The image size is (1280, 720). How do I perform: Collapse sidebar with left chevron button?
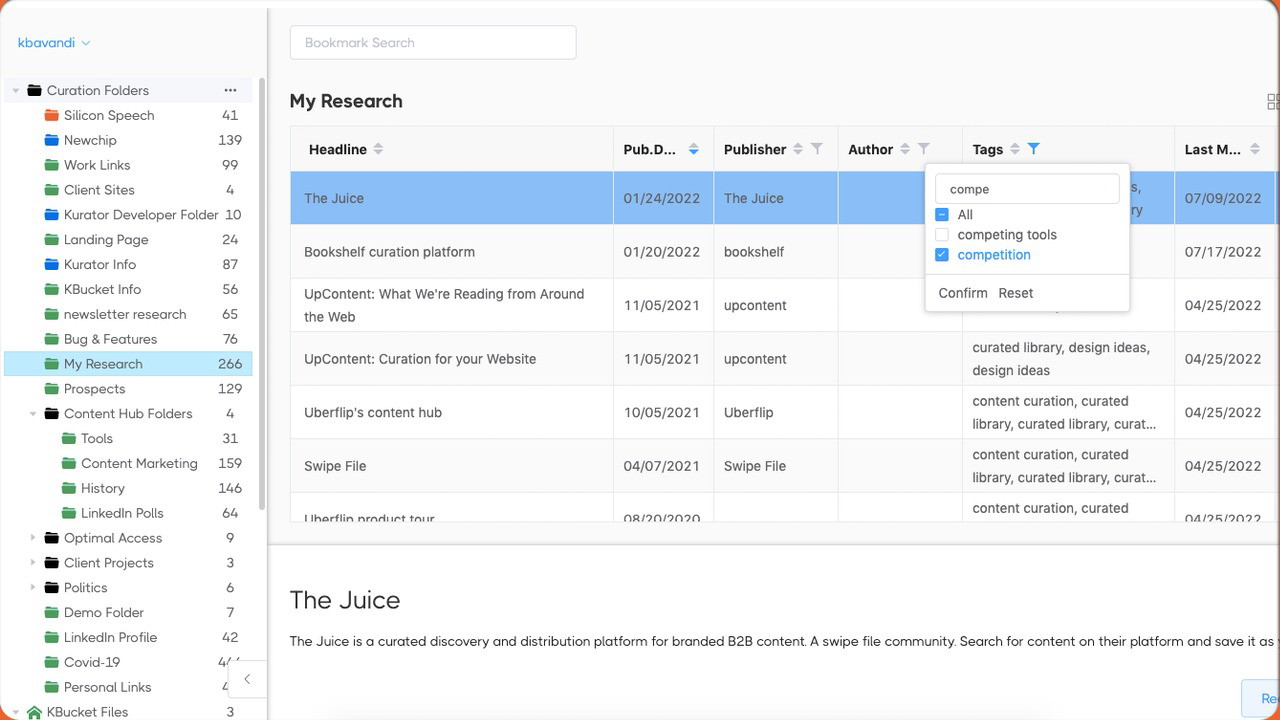click(x=247, y=679)
